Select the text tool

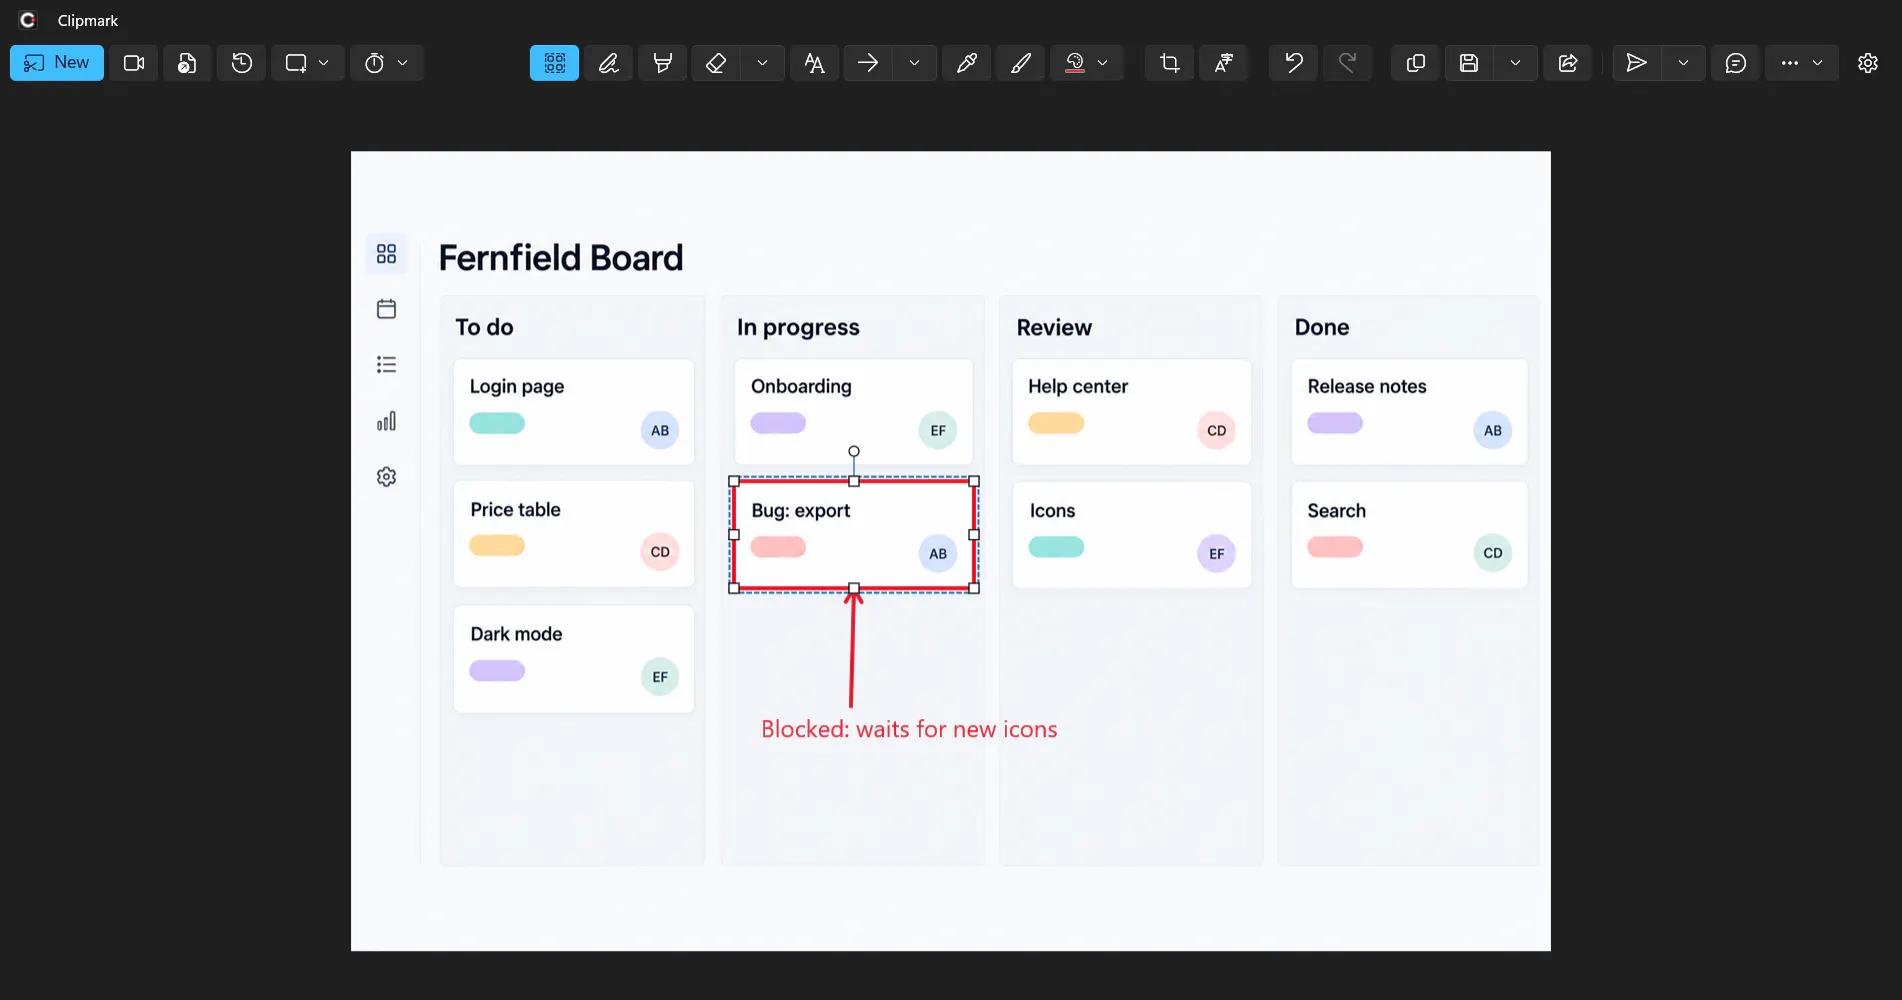(x=815, y=63)
